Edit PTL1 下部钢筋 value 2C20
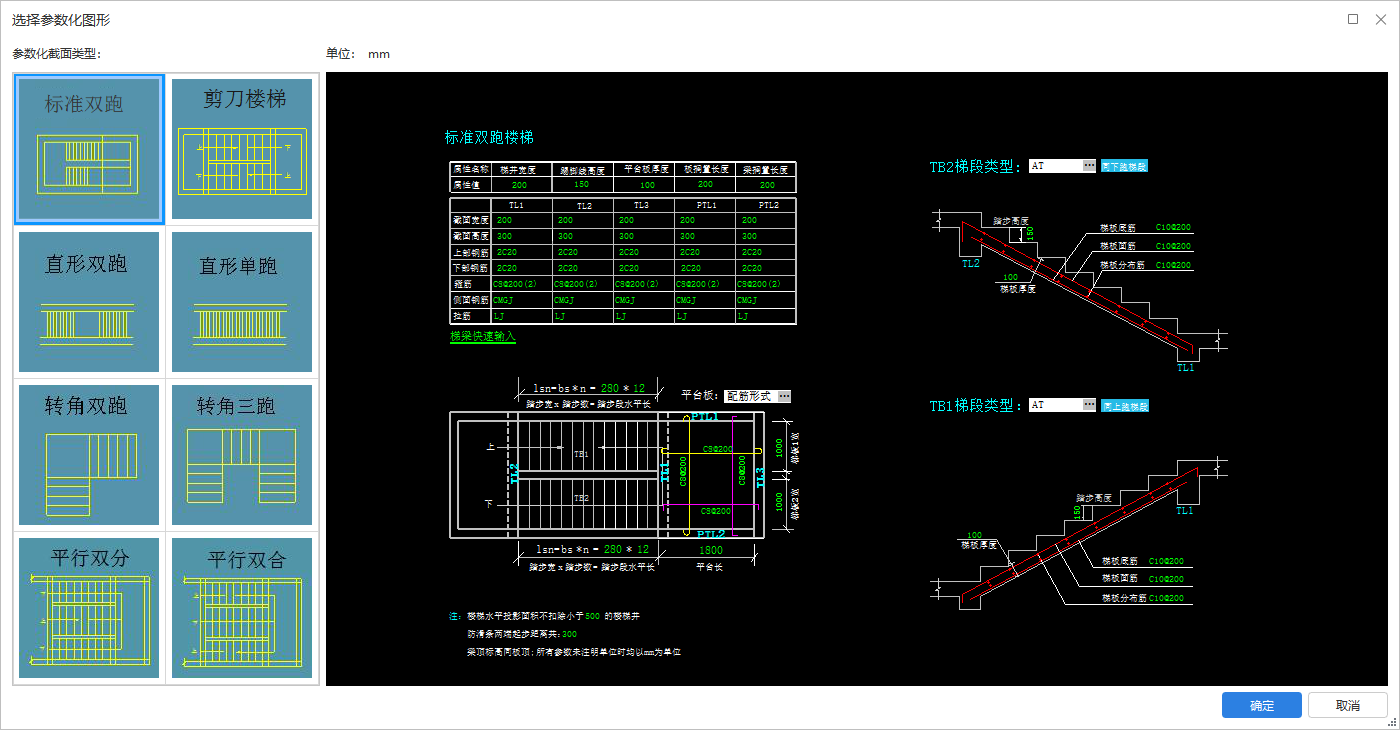This screenshot has height=730, width=1400. (x=691, y=268)
